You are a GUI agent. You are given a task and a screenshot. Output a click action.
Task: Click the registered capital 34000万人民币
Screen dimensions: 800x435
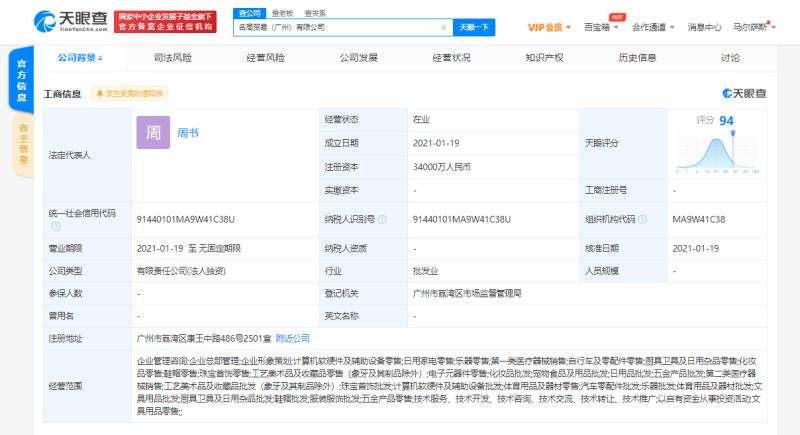click(442, 167)
